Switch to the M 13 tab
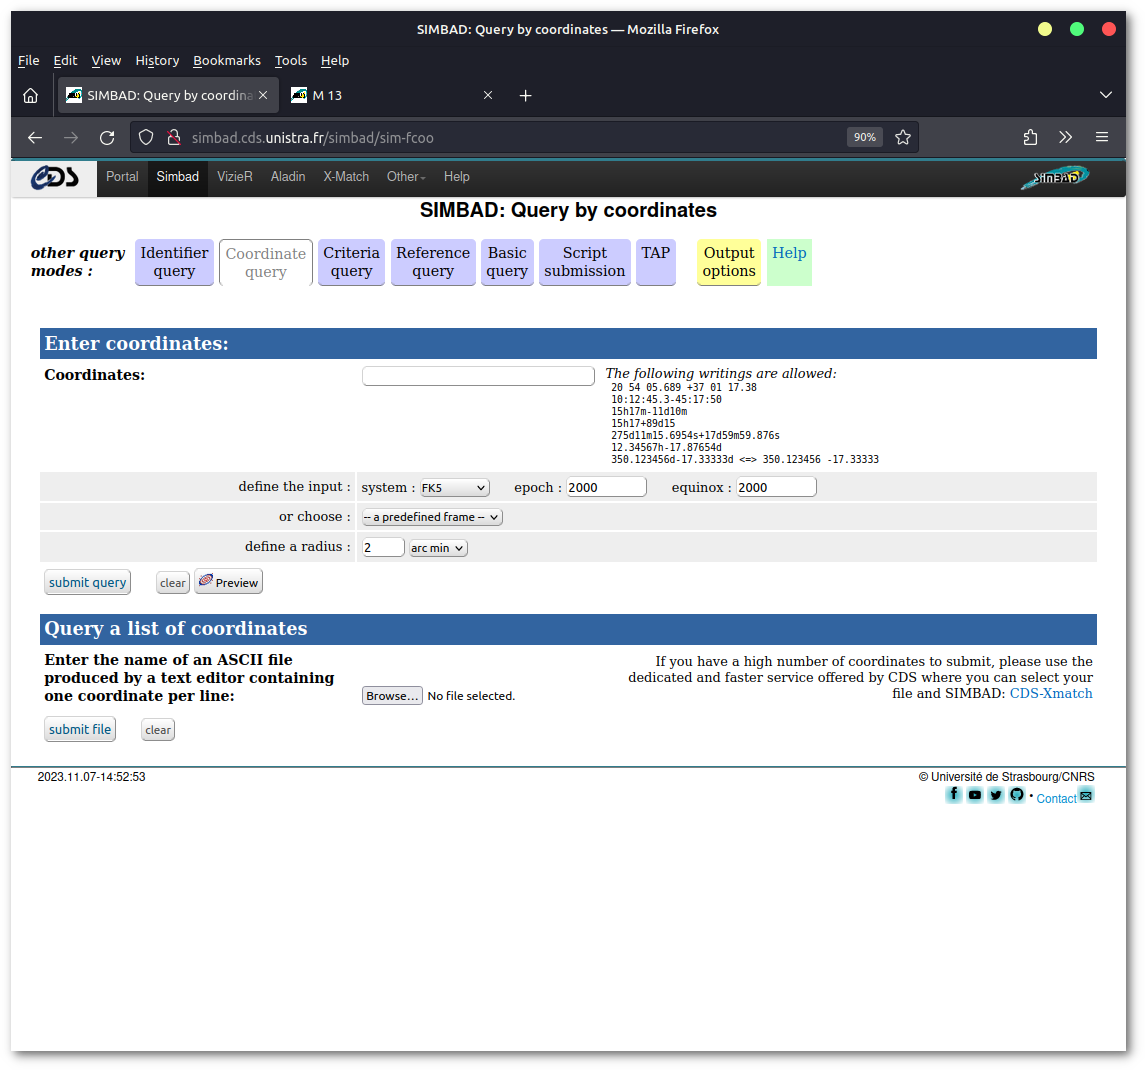Viewport: 1145px width, 1070px height. [392, 96]
